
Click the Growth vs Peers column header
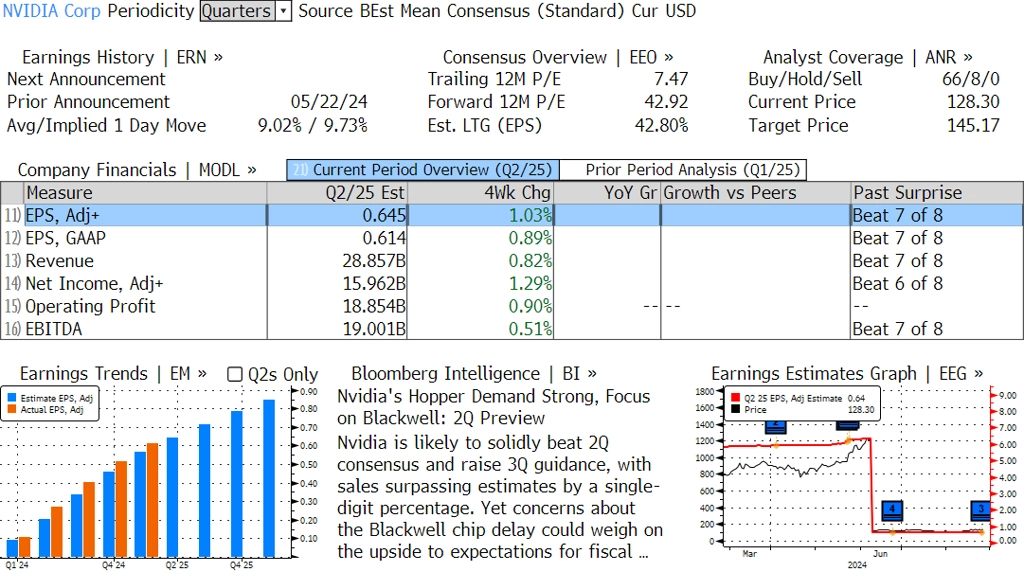click(756, 193)
